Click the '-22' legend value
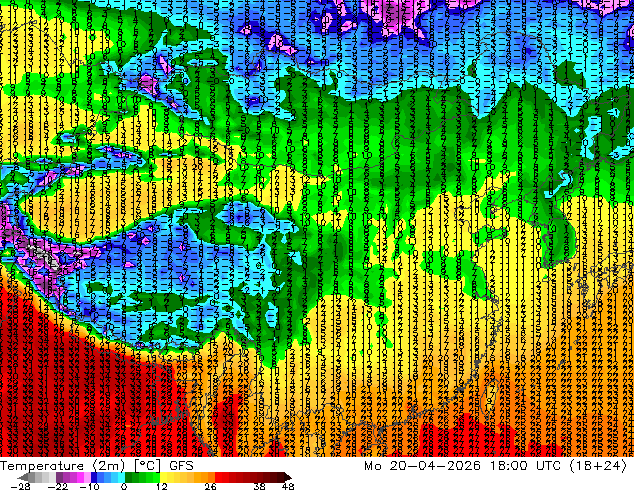This screenshot has width=634, height=490. click(58, 486)
